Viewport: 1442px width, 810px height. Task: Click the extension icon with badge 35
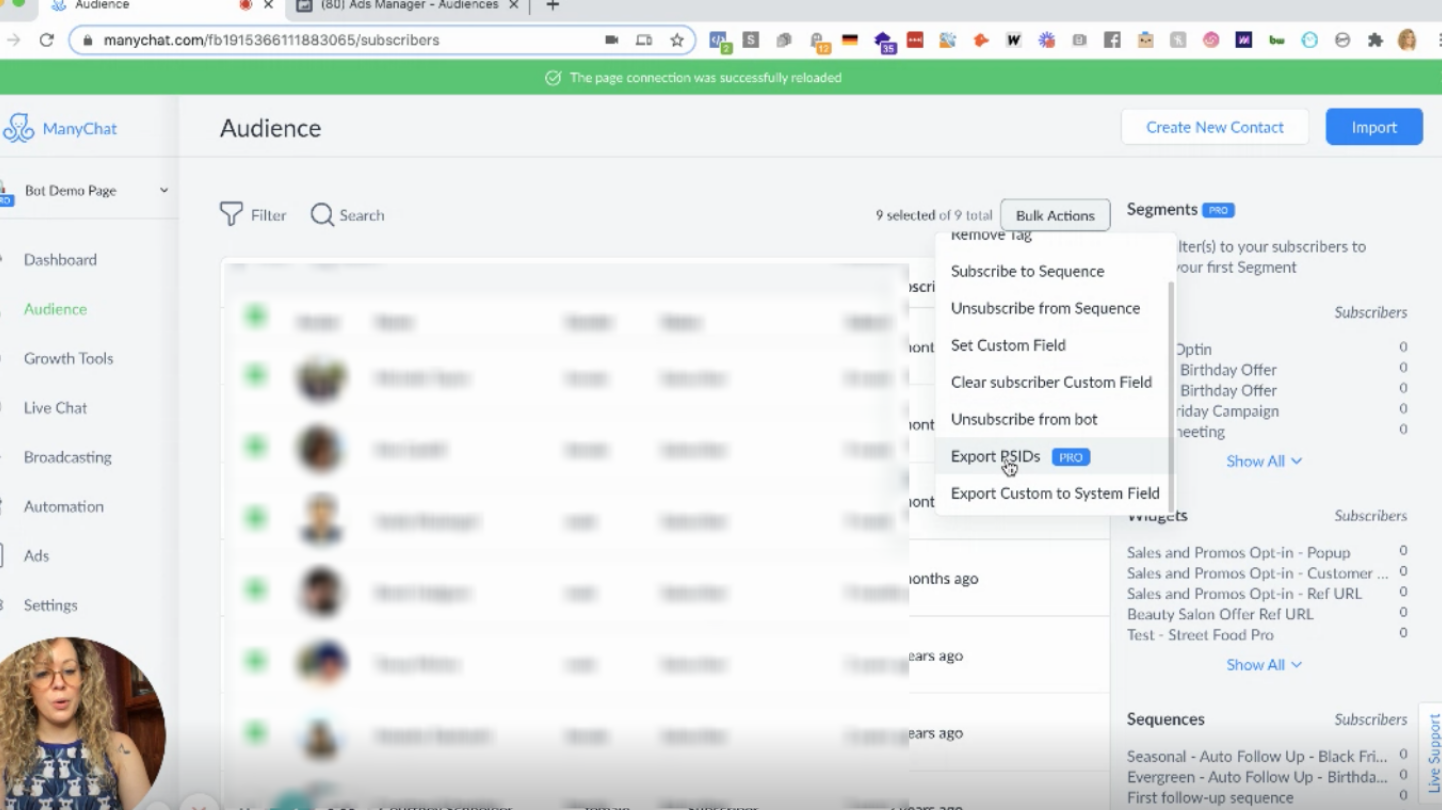[883, 41]
